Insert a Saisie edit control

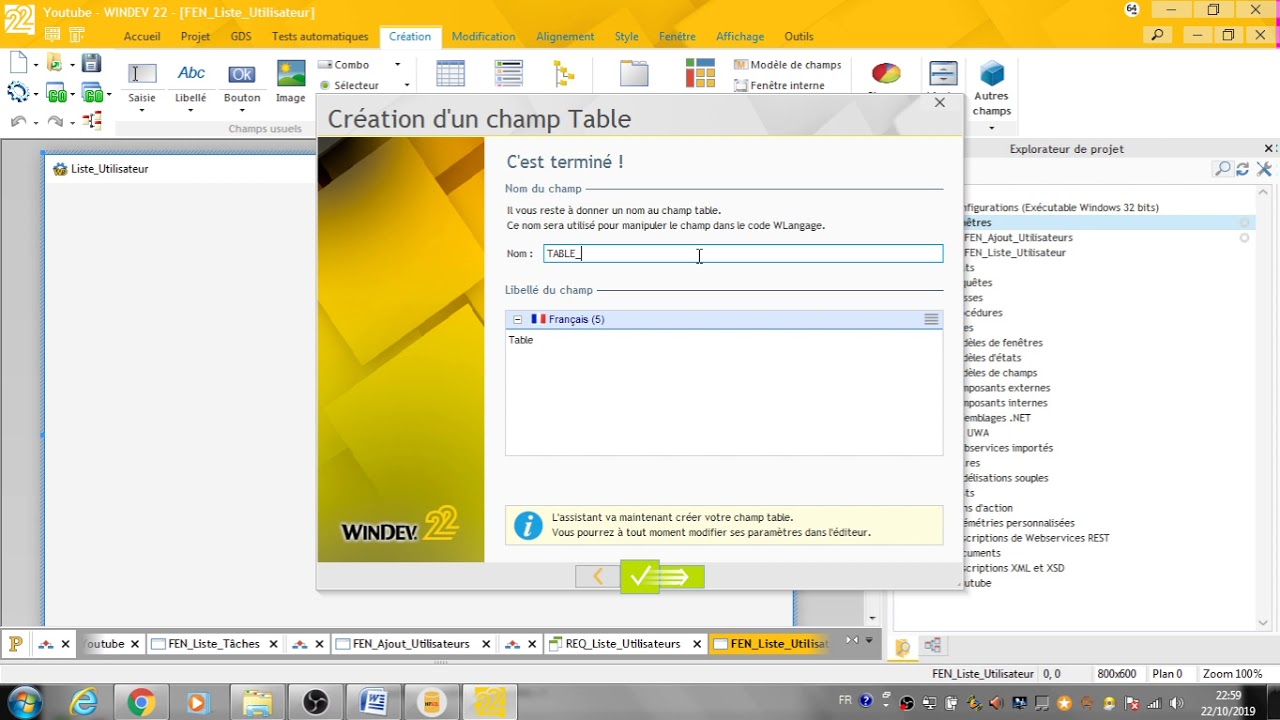142,81
